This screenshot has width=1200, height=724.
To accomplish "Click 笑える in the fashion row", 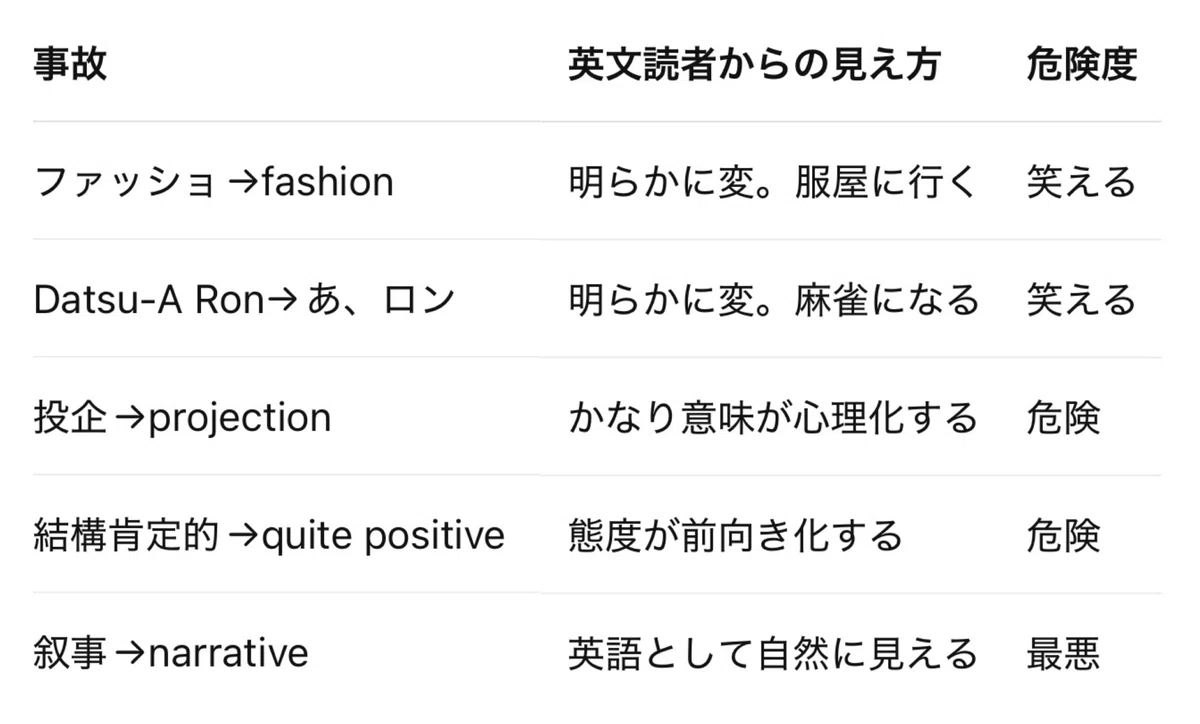I will (1082, 182).
